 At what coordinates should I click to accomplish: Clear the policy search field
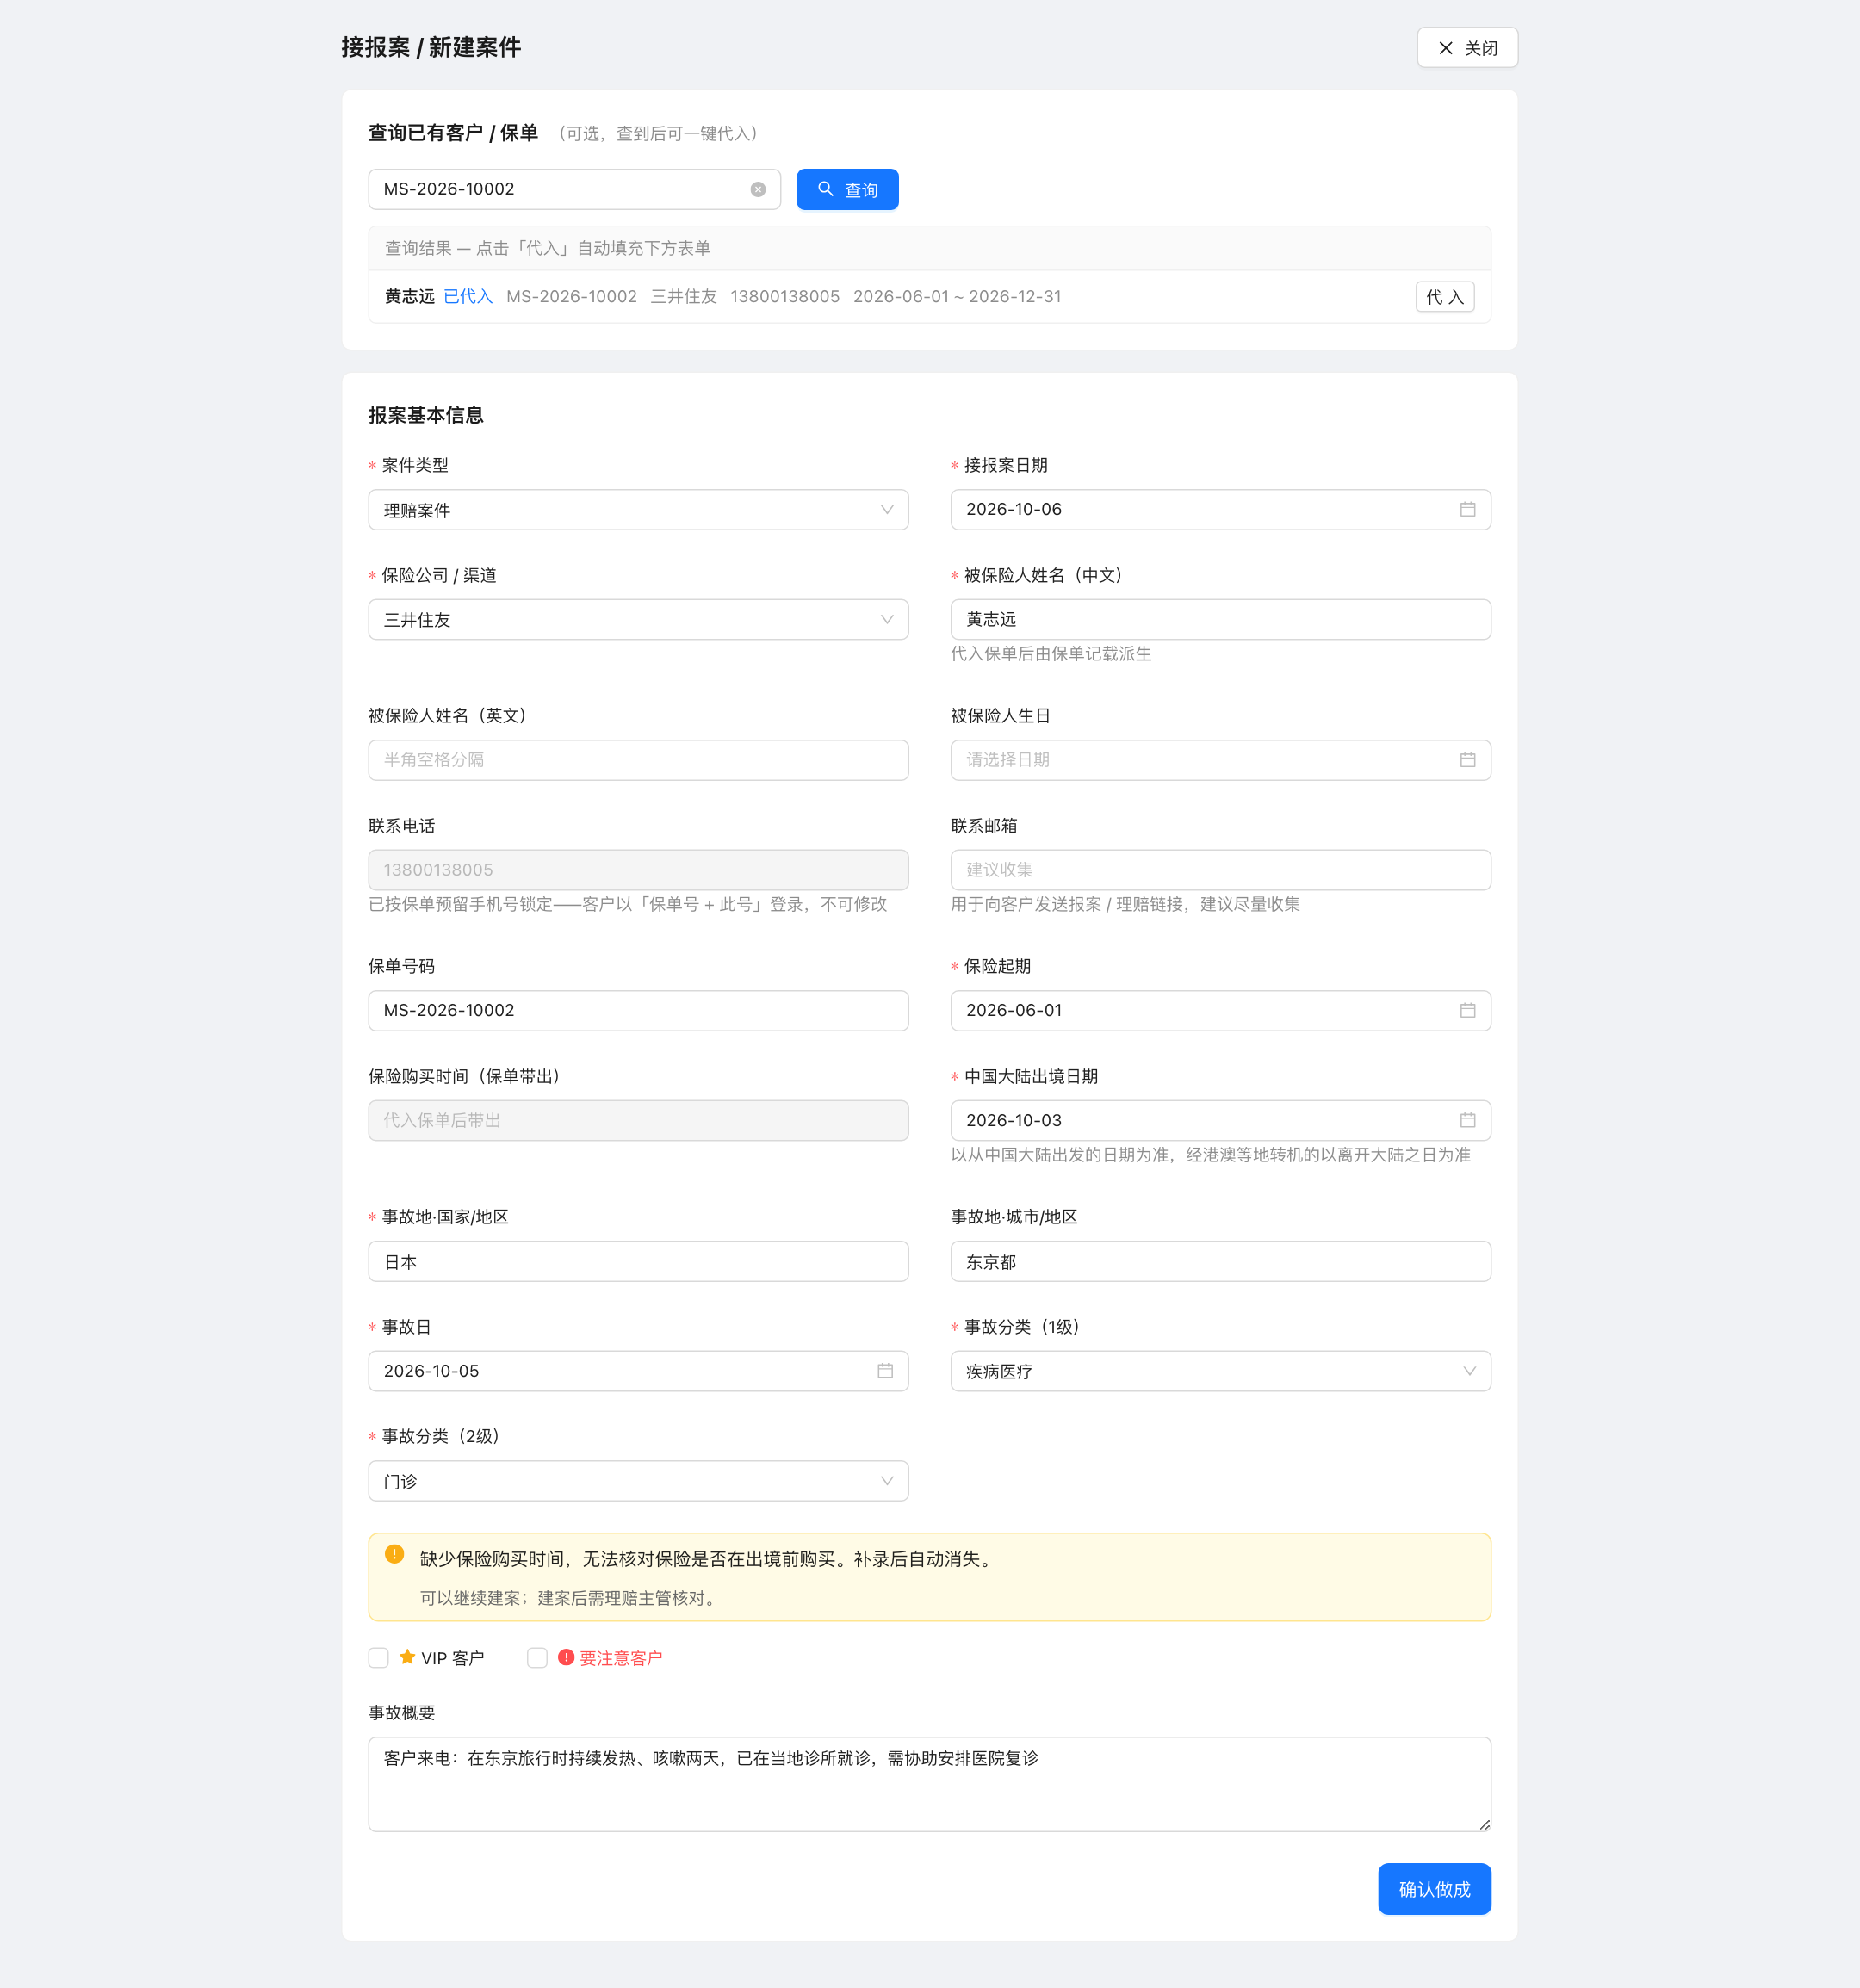[x=758, y=189]
